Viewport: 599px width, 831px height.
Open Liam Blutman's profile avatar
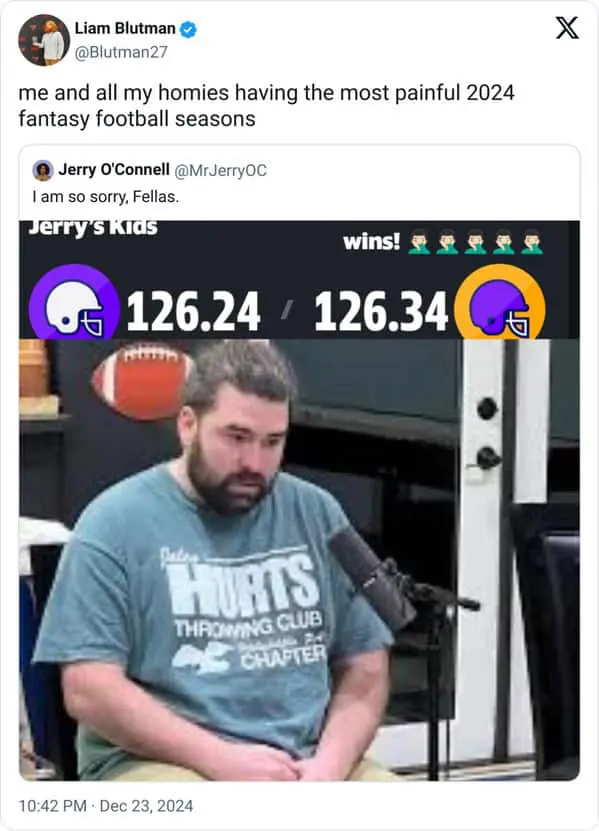44,40
